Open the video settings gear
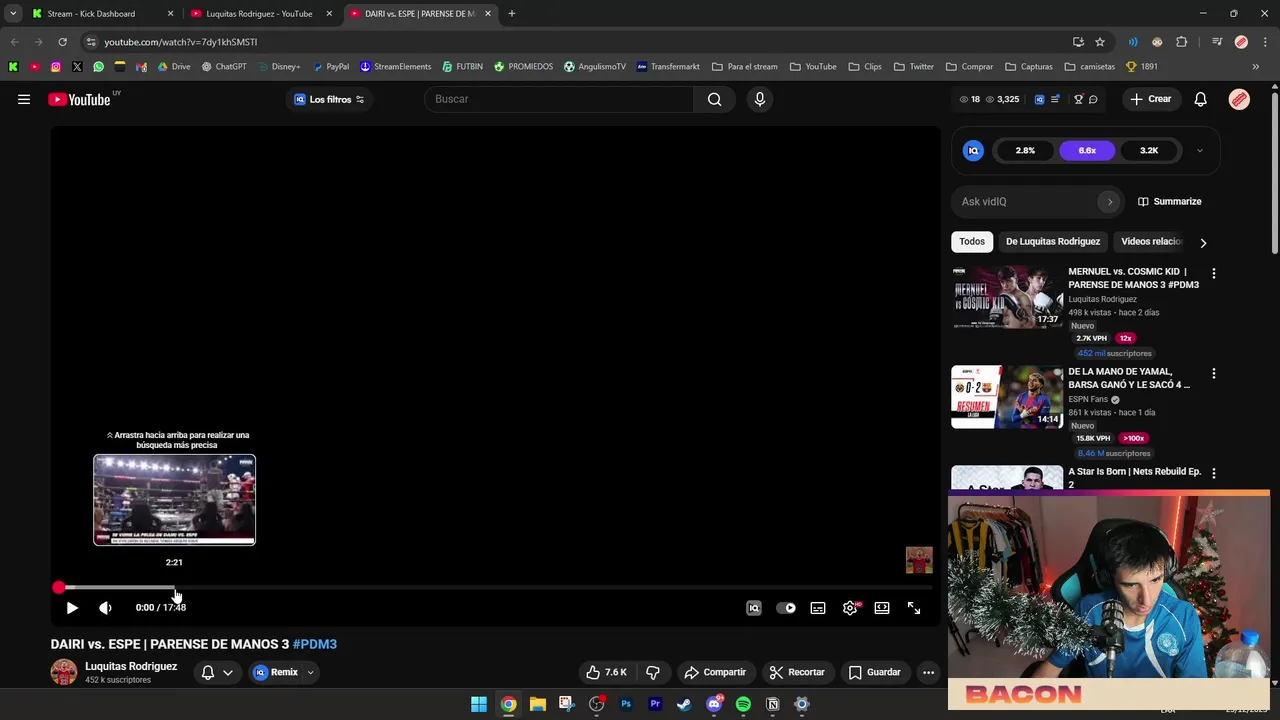 pos(850,608)
